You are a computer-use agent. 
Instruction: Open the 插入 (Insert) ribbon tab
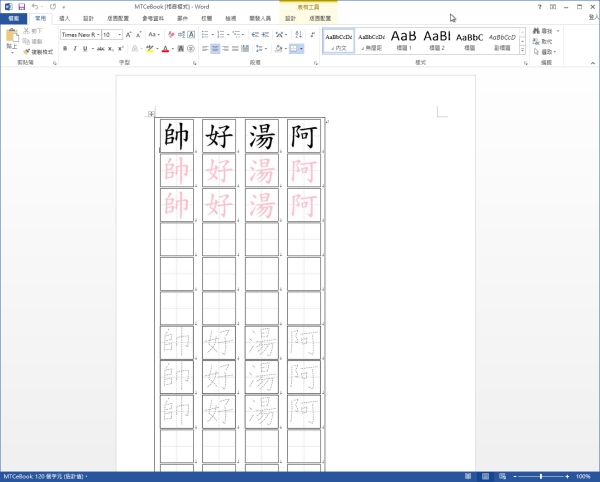64,19
